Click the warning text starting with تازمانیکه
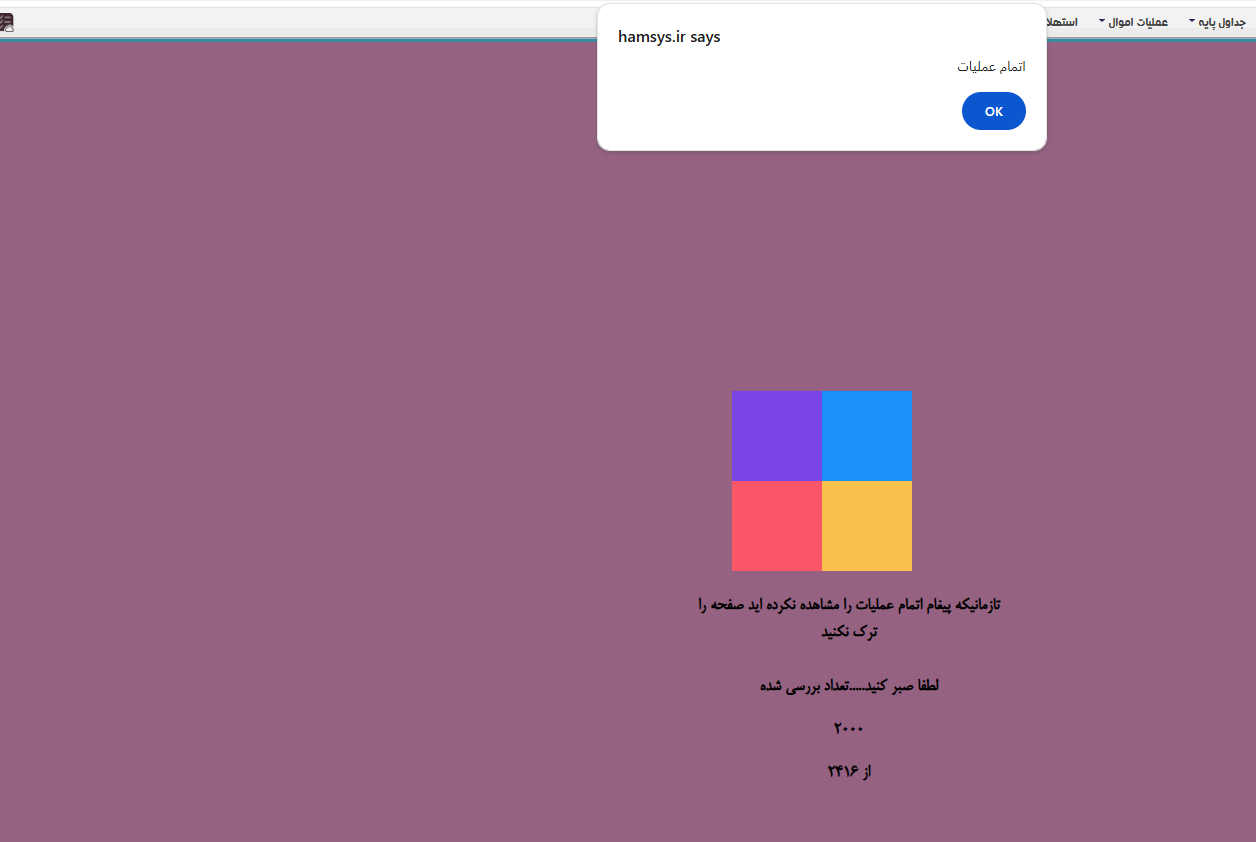 click(849, 605)
